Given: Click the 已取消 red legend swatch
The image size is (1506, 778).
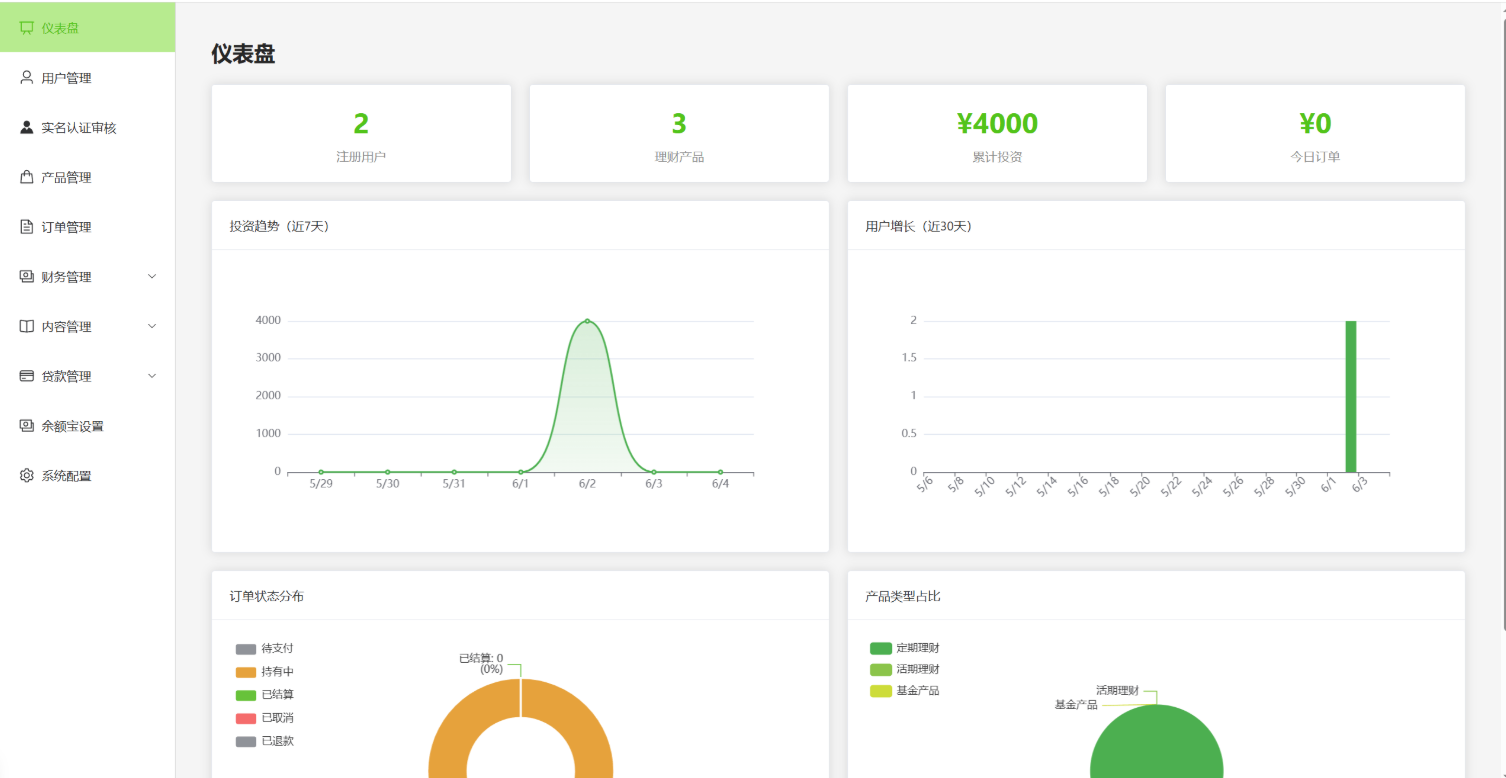Looking at the screenshot, I should [x=246, y=718].
